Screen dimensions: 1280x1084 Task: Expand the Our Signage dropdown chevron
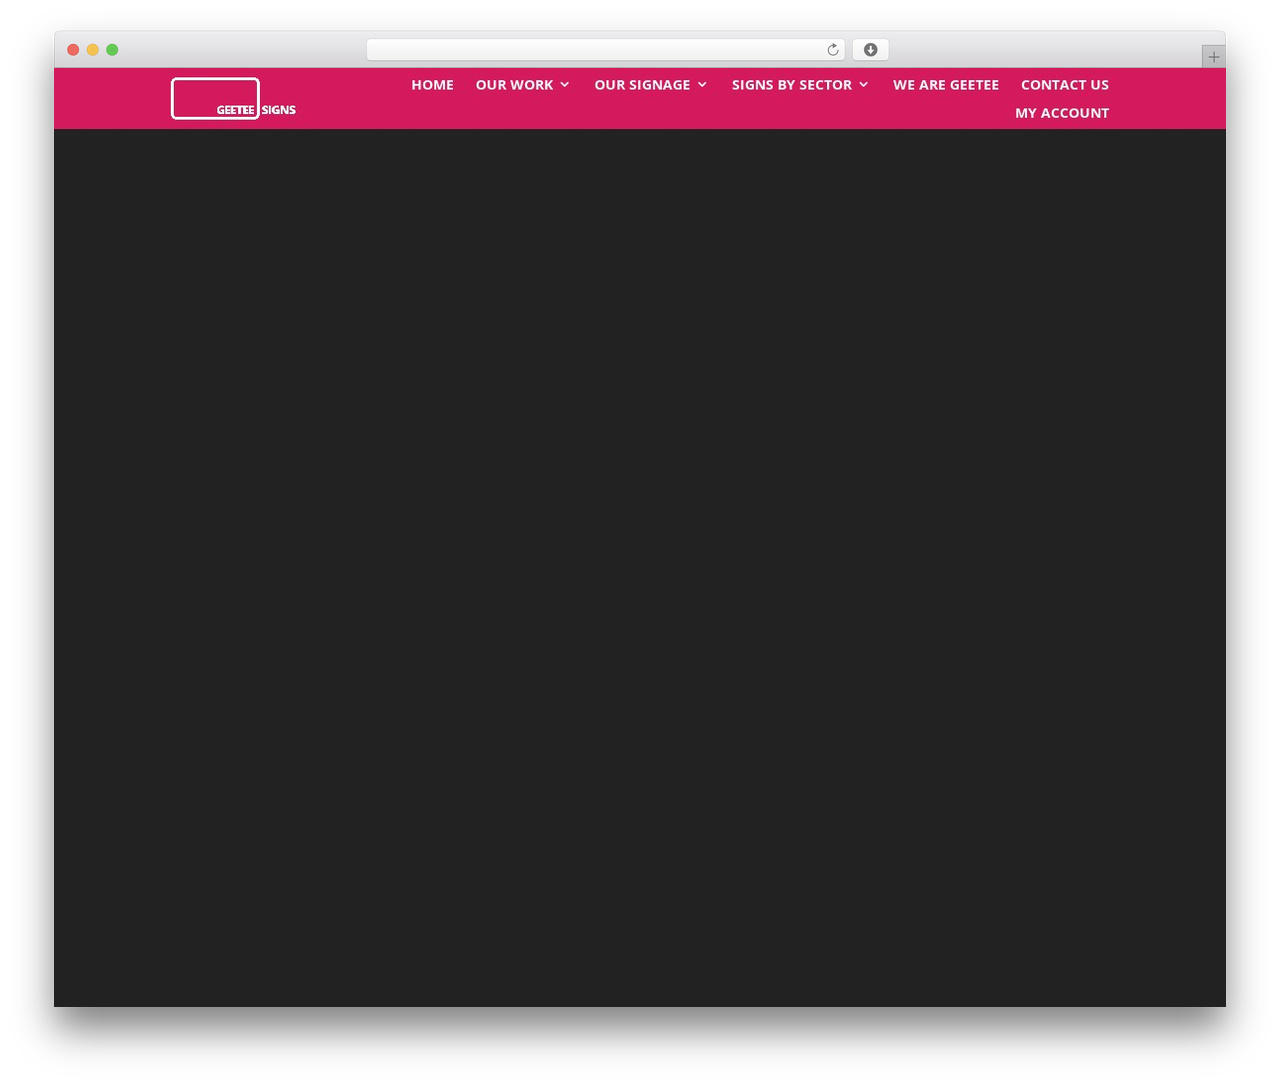tap(702, 85)
